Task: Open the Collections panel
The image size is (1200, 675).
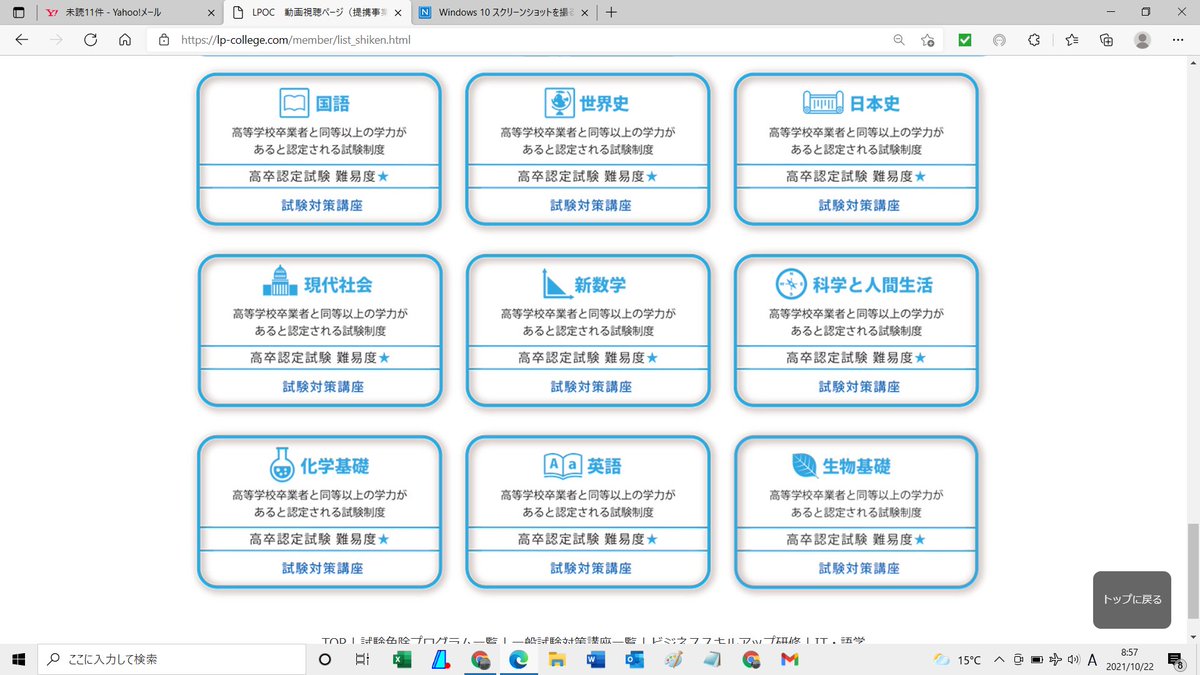Action: coord(1106,40)
